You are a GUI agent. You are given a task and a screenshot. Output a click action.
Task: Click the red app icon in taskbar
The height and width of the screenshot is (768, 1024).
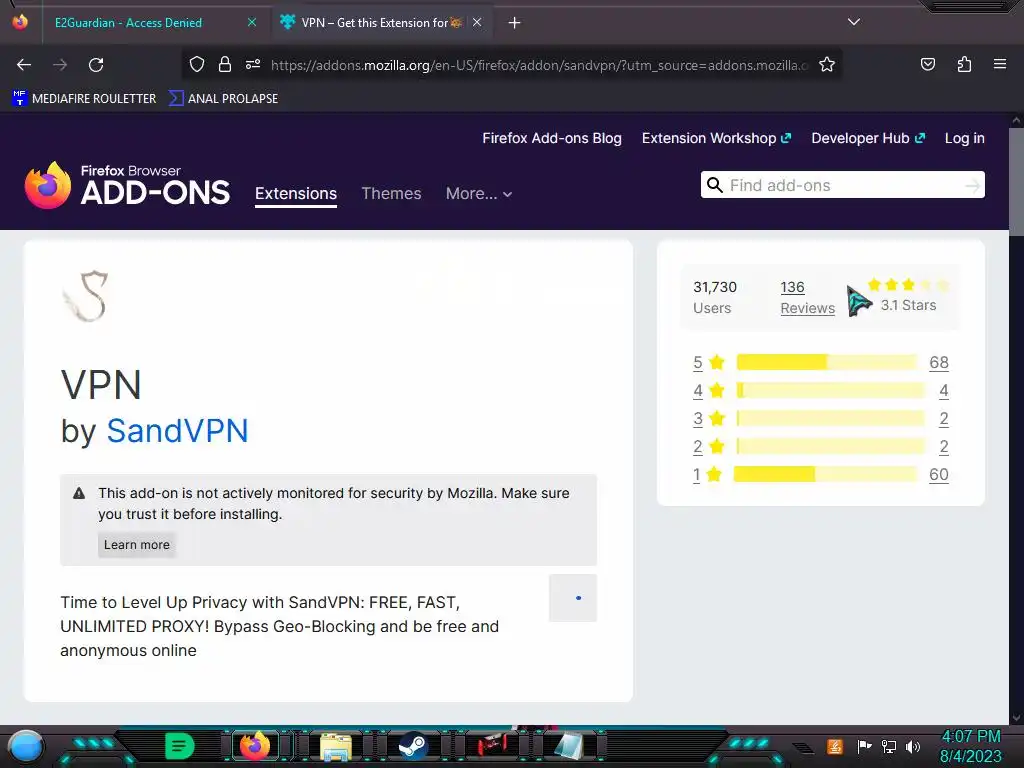point(492,745)
